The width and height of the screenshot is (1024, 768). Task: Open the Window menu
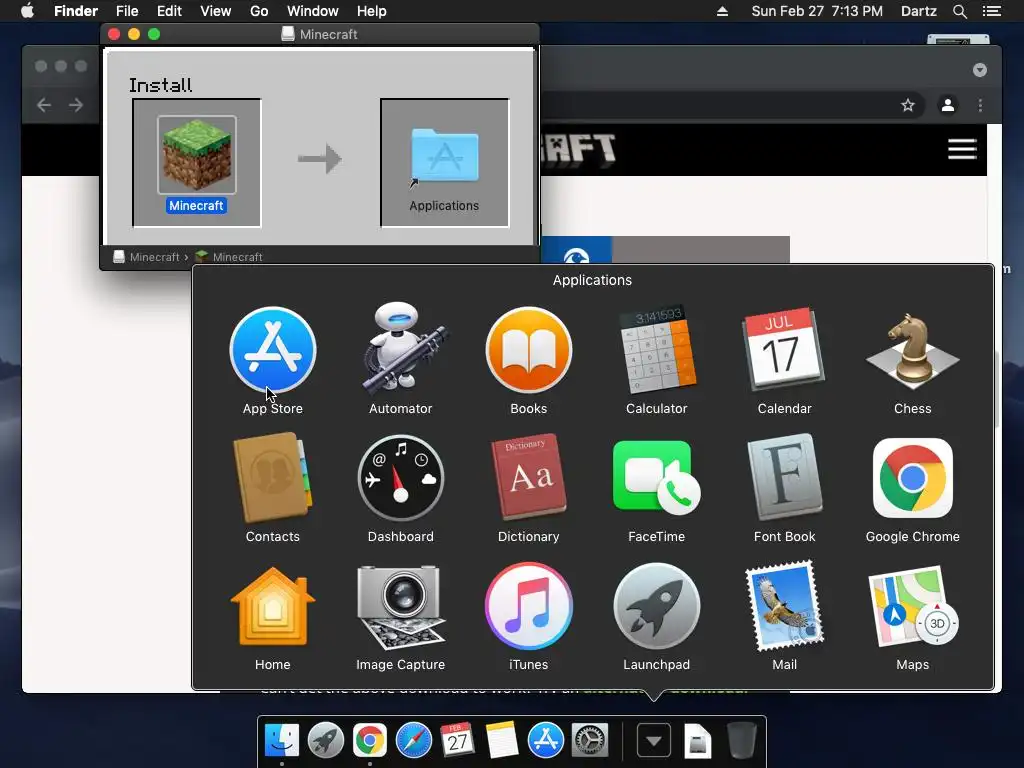tap(313, 11)
